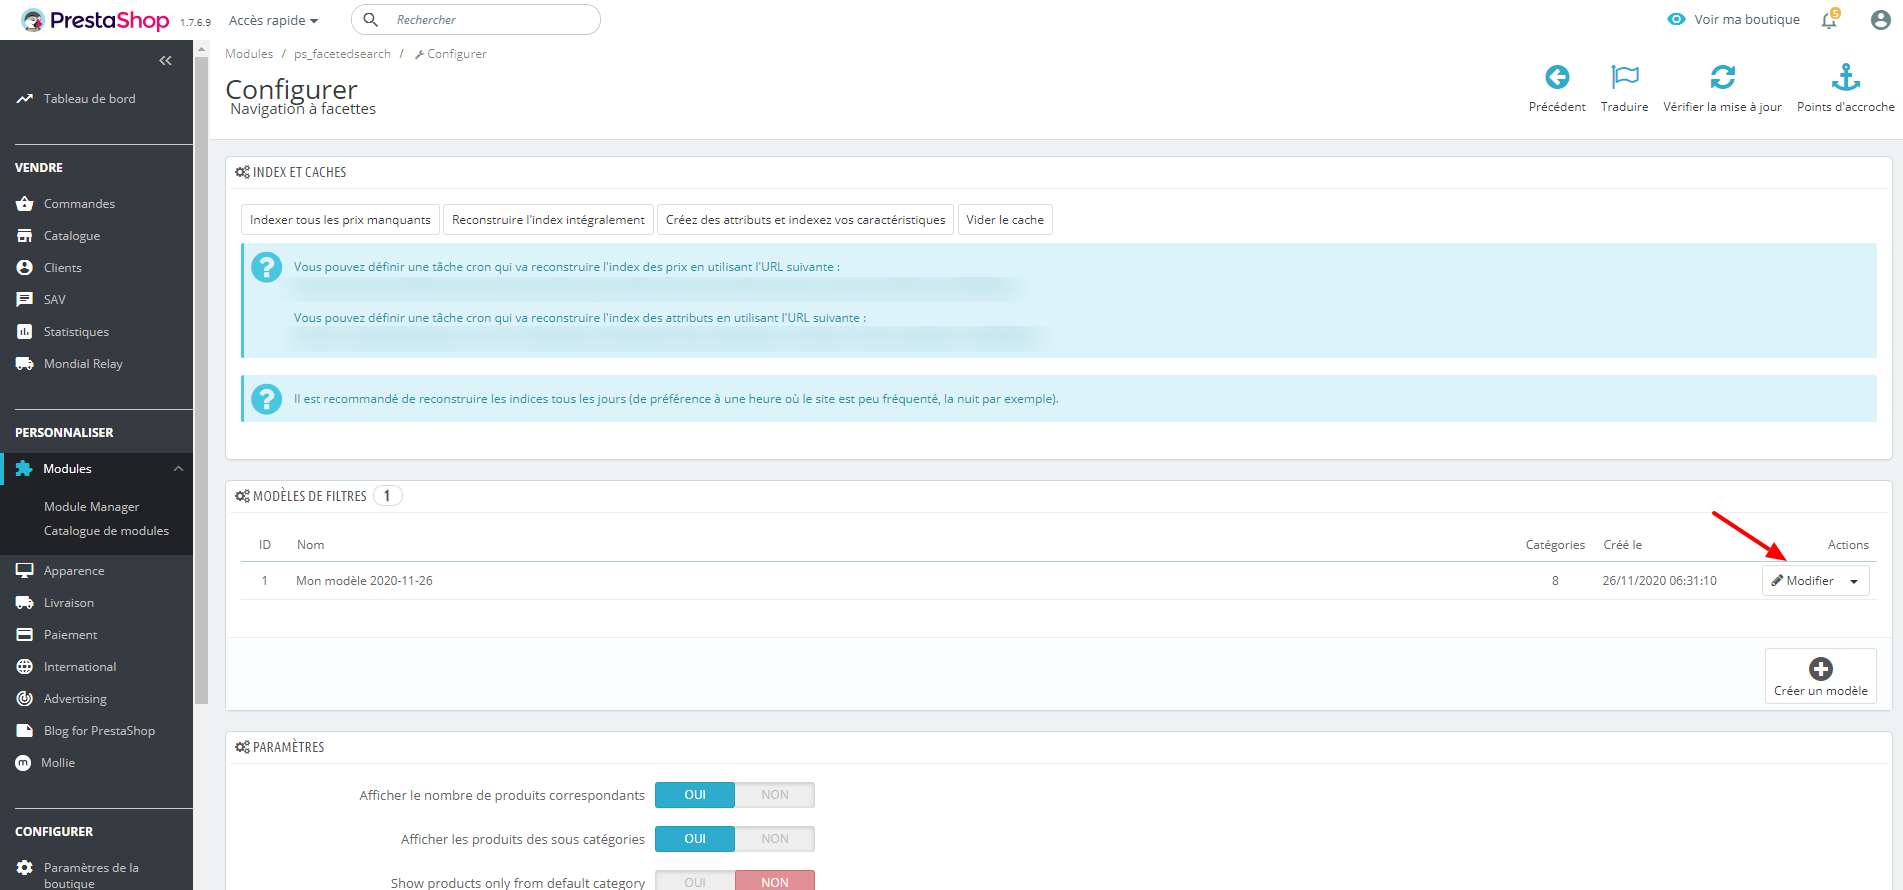This screenshot has height=890, width=1903.
Task: Open Catalogue in the sidebar menu
Action: point(72,236)
